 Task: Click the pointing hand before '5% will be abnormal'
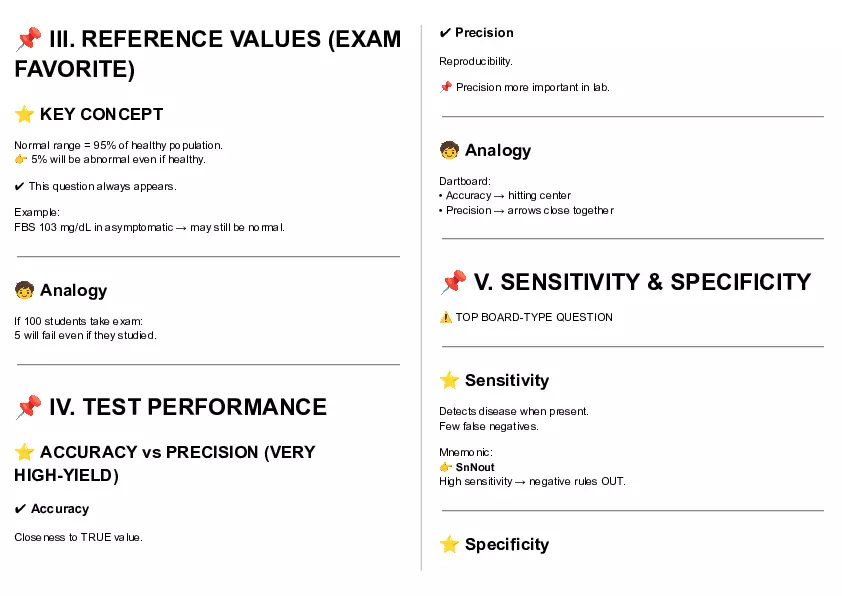point(21,159)
